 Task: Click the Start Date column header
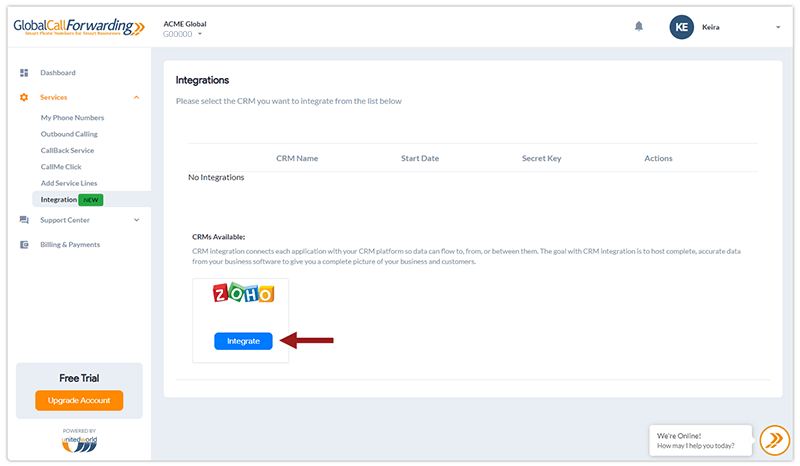[x=420, y=158]
